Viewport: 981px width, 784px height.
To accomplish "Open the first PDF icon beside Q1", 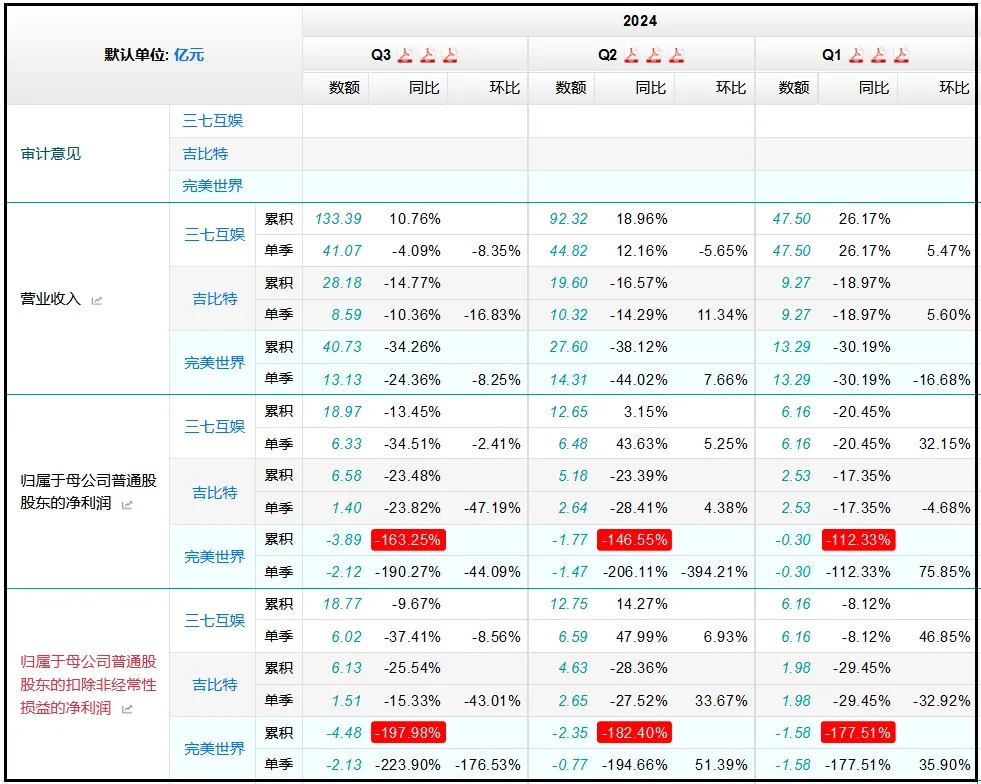I will tap(856, 55).
